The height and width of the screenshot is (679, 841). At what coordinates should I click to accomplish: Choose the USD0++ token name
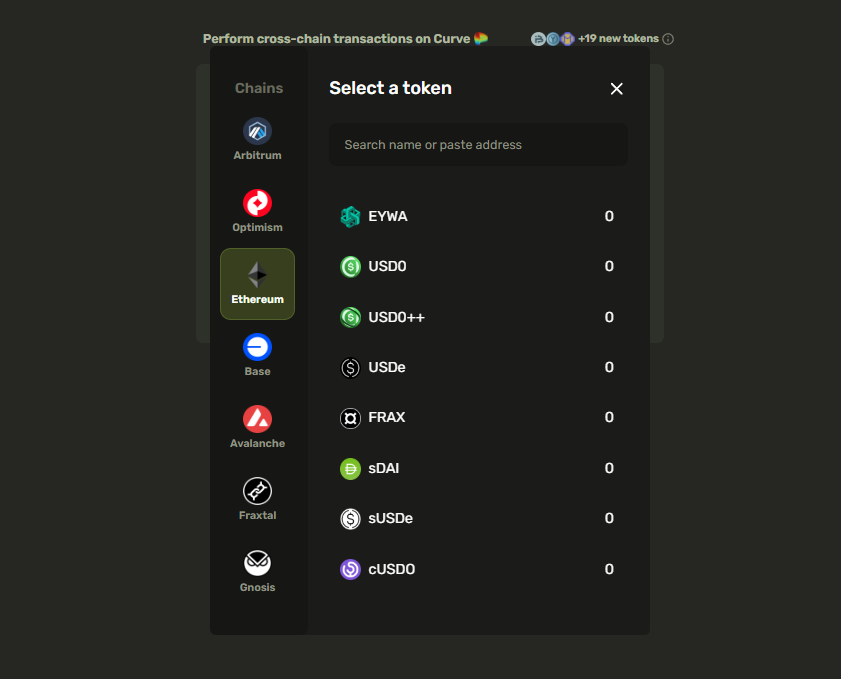click(x=396, y=318)
